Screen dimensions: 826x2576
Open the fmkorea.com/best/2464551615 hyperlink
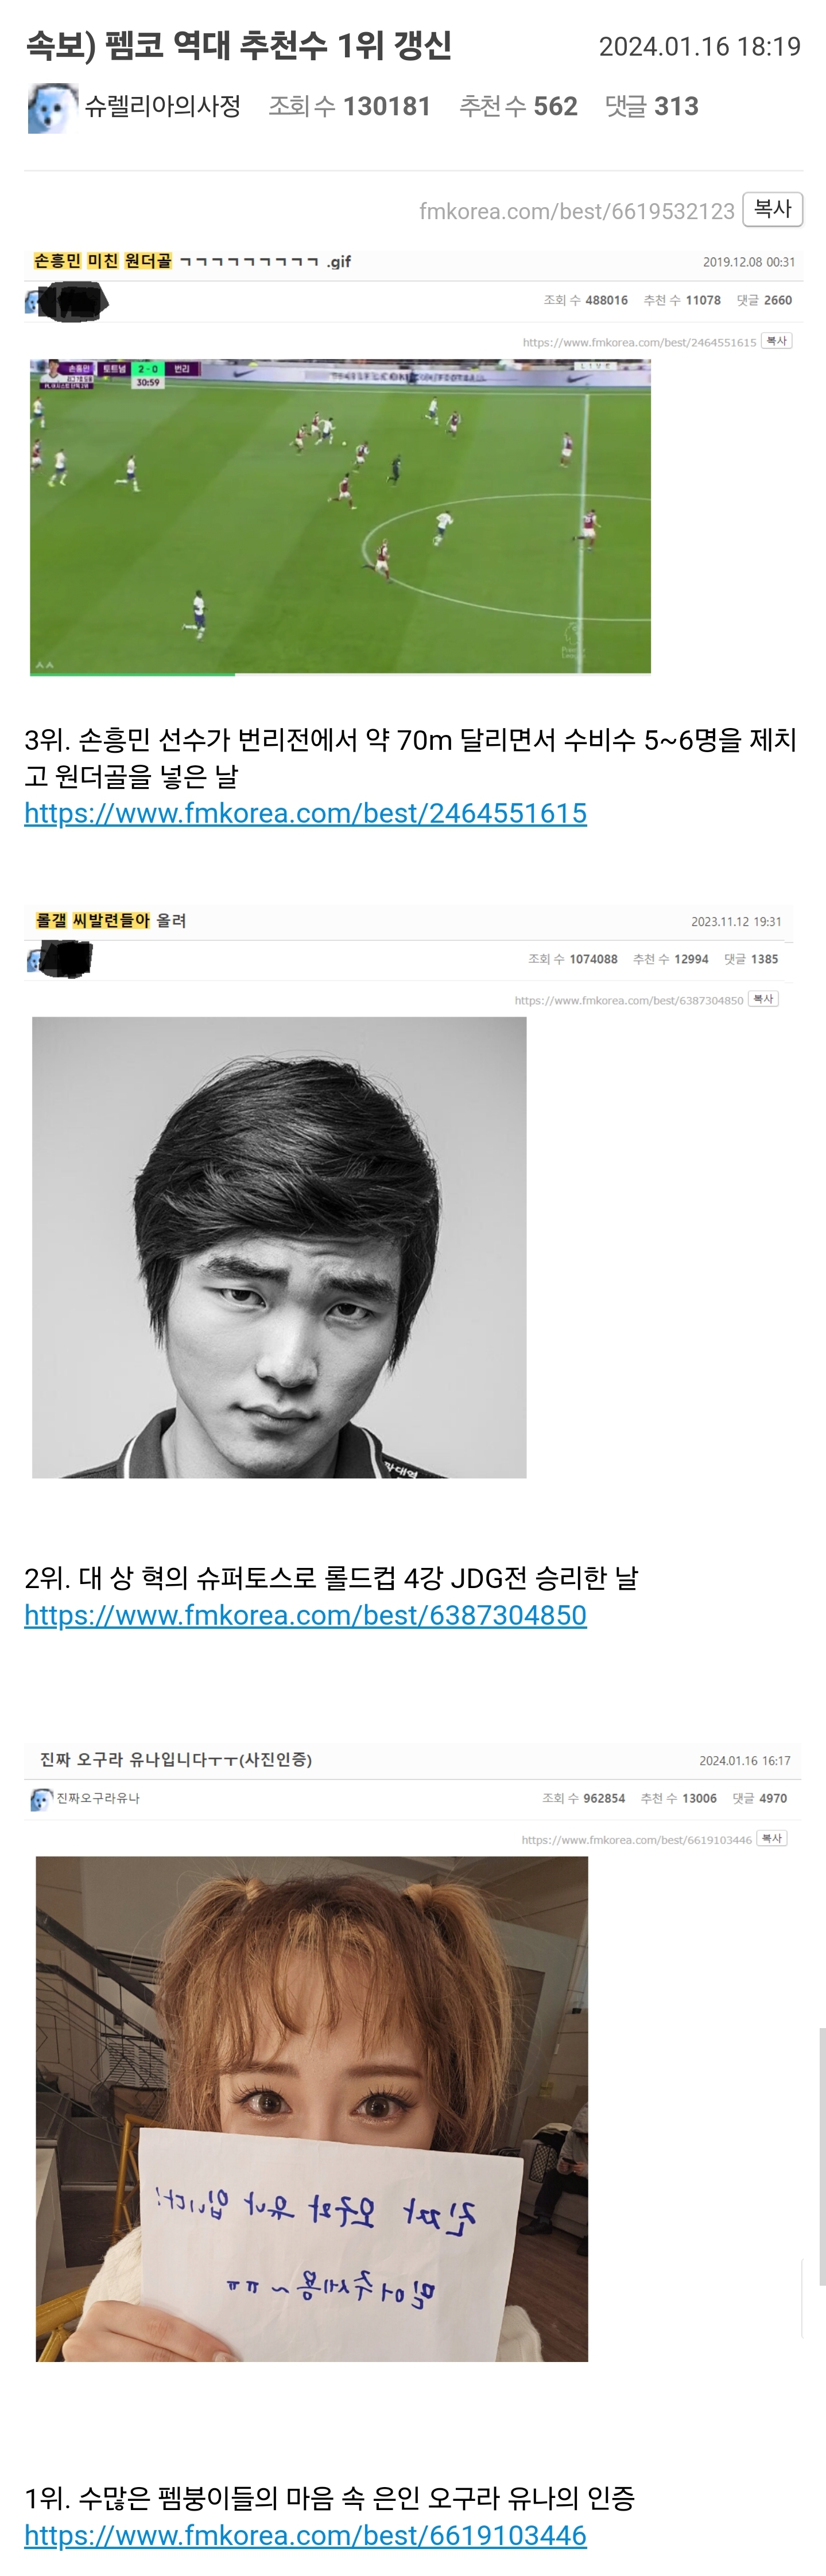305,813
